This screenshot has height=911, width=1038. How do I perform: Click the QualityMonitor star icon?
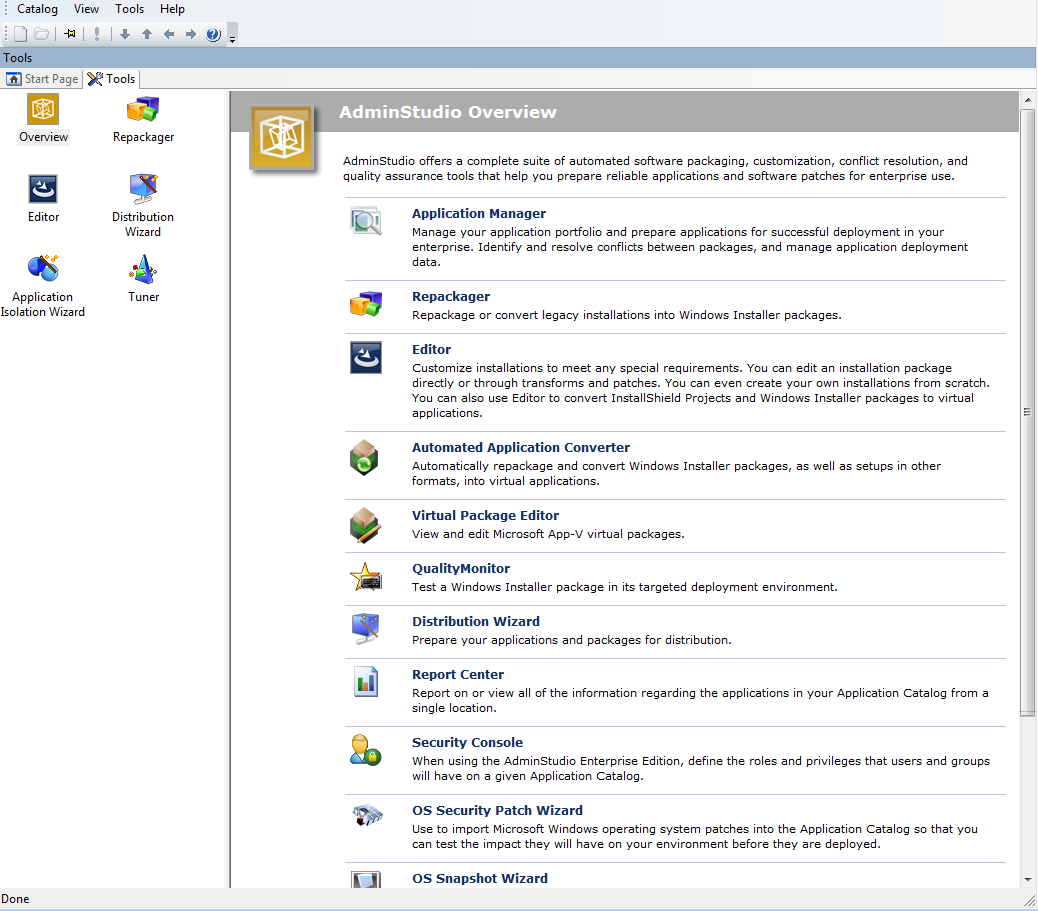tap(365, 577)
